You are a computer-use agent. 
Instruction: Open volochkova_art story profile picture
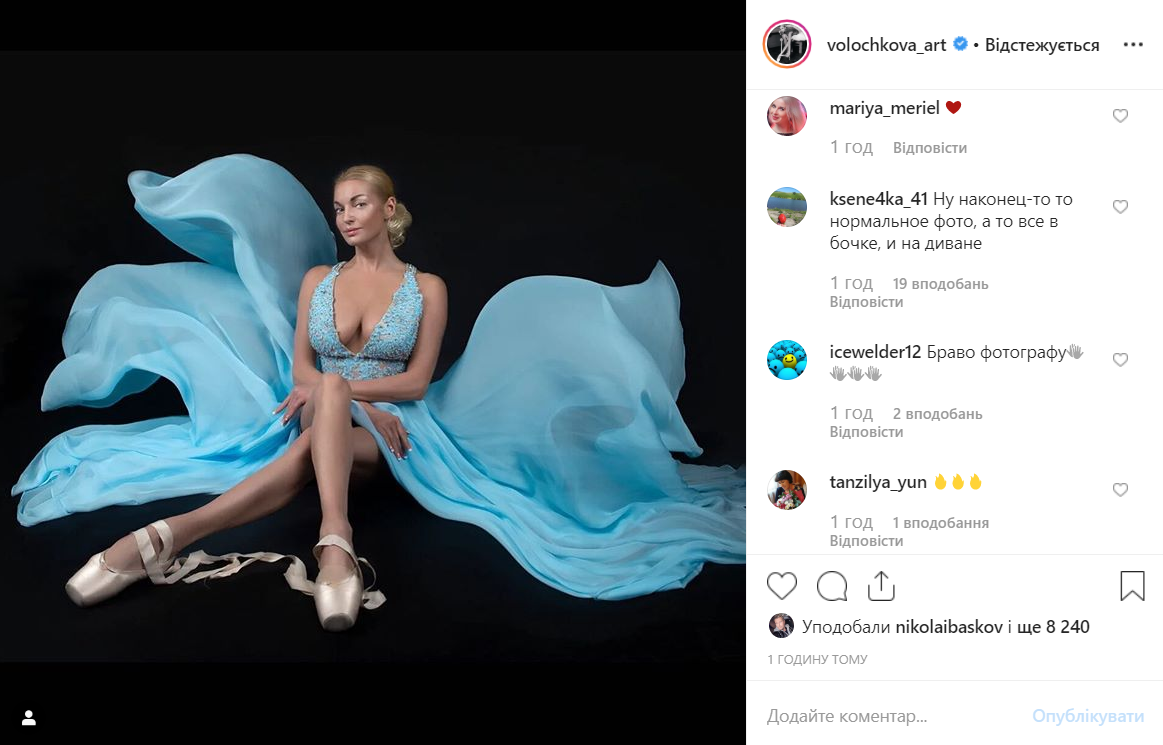(787, 45)
